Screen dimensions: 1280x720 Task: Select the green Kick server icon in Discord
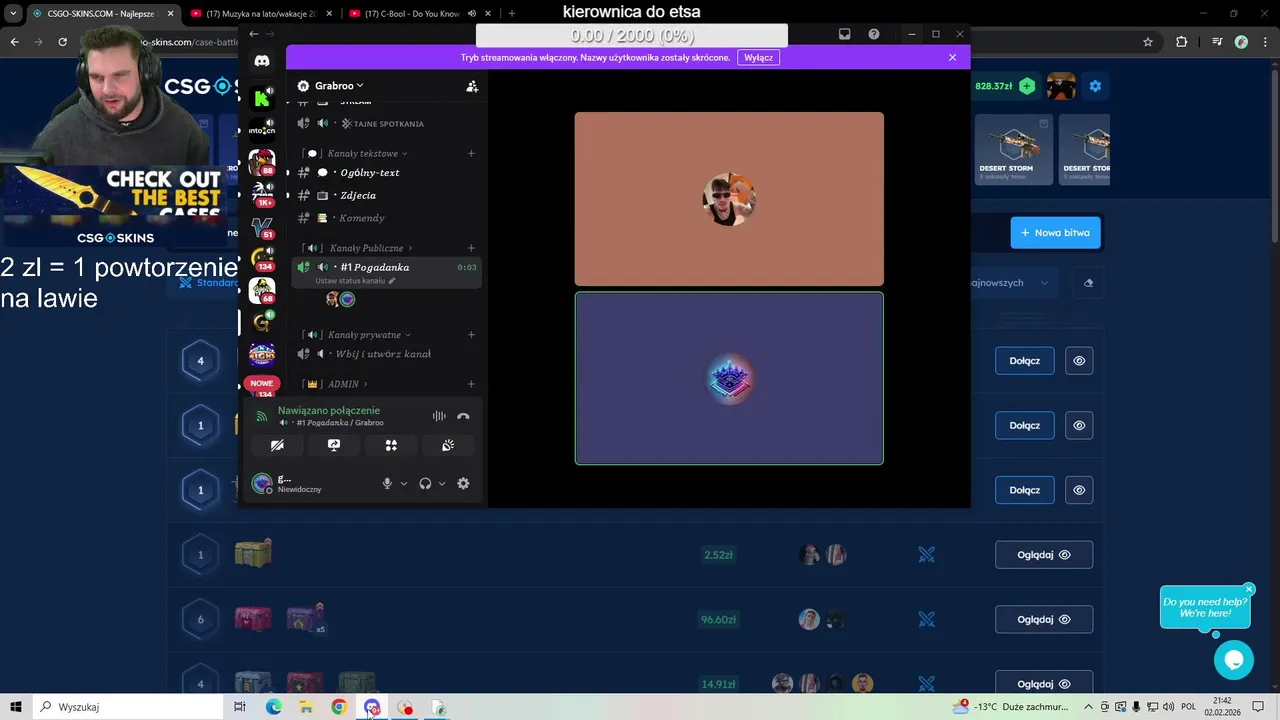[x=262, y=98]
